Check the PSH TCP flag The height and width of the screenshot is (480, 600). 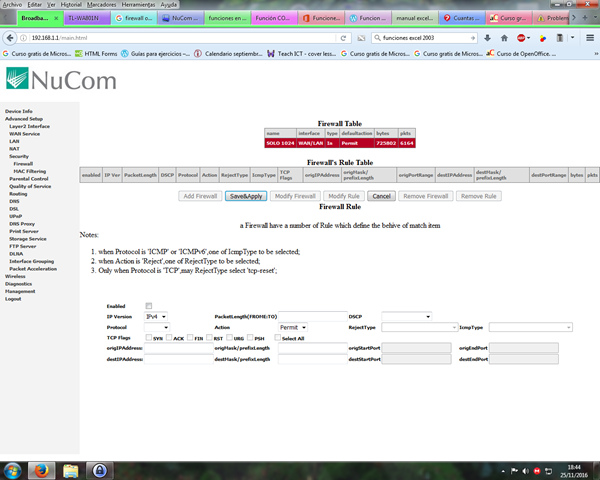[250, 338]
